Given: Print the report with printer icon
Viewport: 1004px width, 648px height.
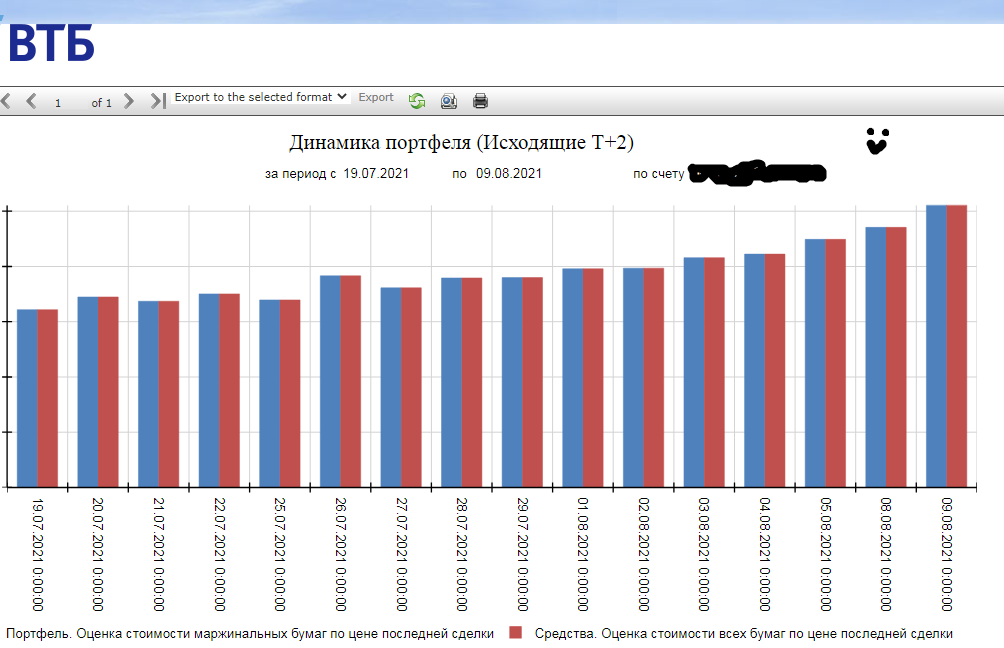Looking at the screenshot, I should click(x=480, y=101).
